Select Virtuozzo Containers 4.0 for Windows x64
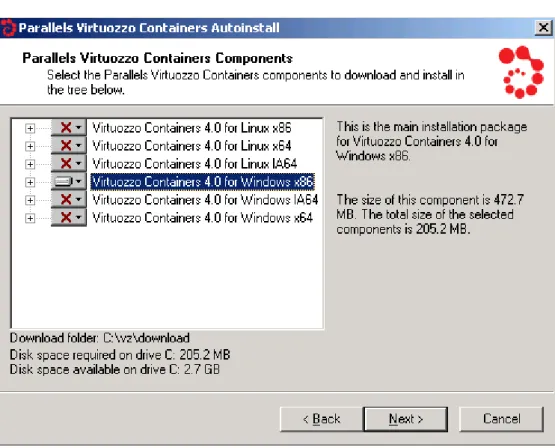The height and width of the screenshot is (448, 555). [202, 218]
